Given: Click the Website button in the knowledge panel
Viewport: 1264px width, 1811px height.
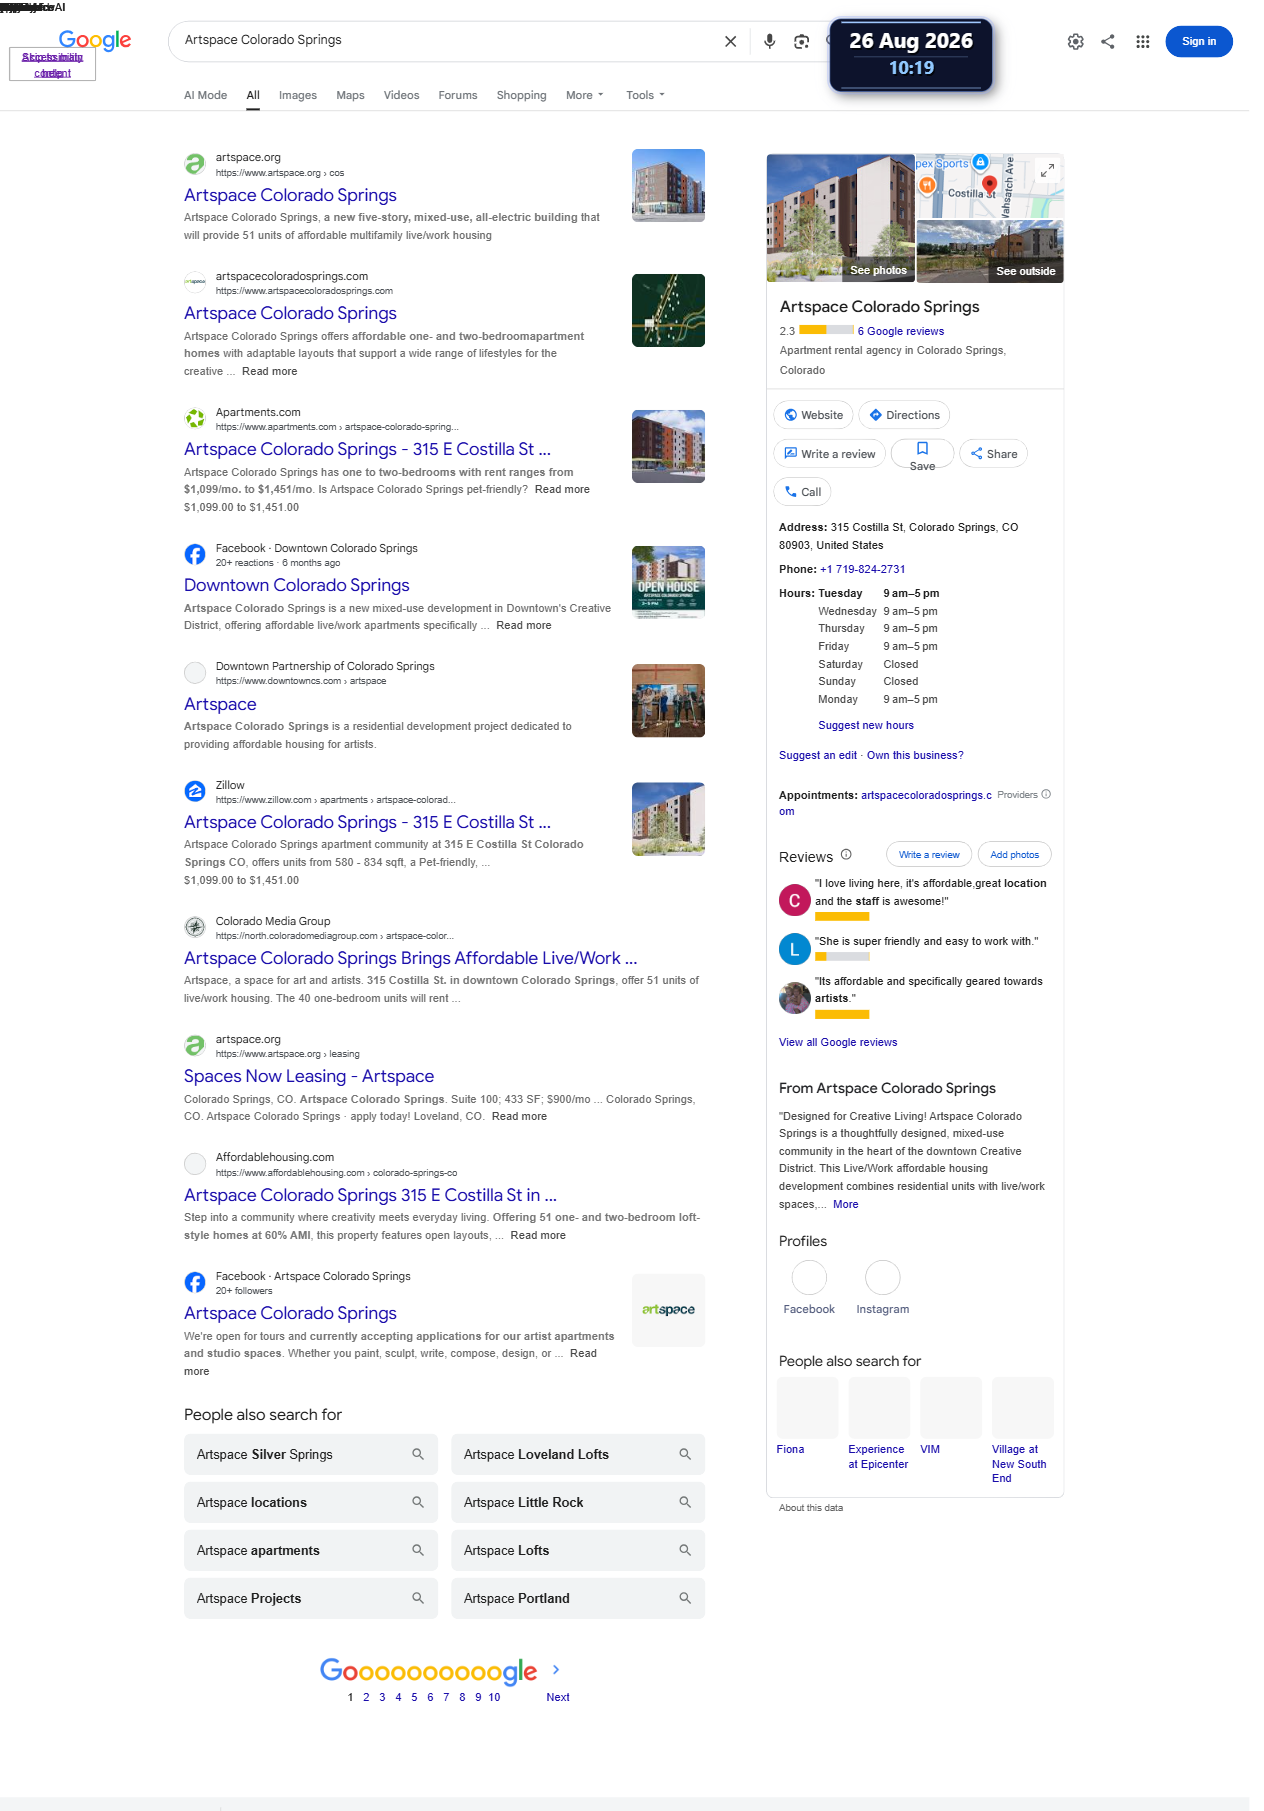Looking at the screenshot, I should click(813, 415).
